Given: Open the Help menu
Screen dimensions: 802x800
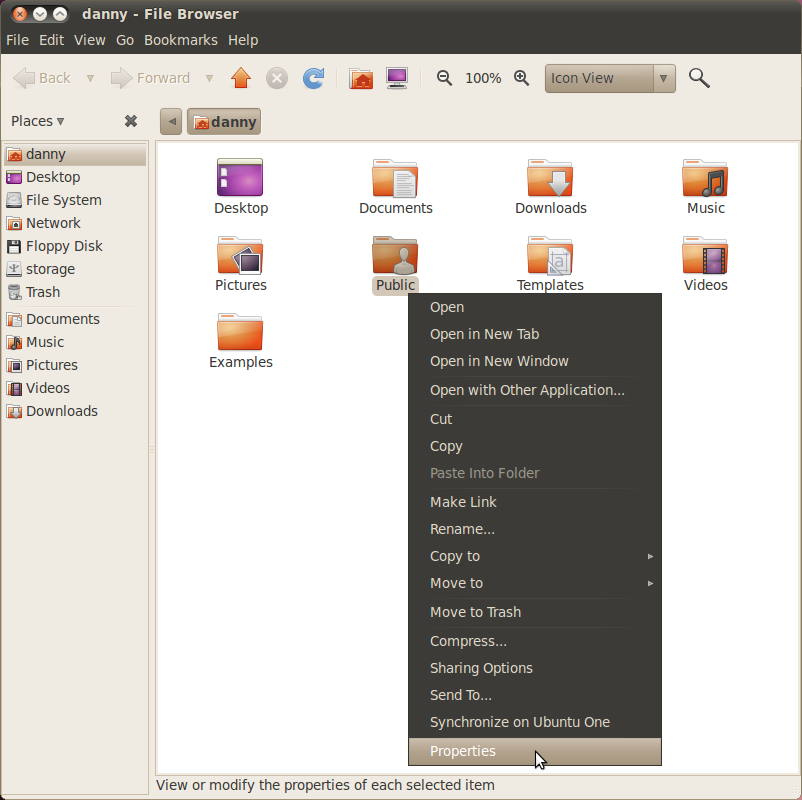Looking at the screenshot, I should click(x=243, y=40).
